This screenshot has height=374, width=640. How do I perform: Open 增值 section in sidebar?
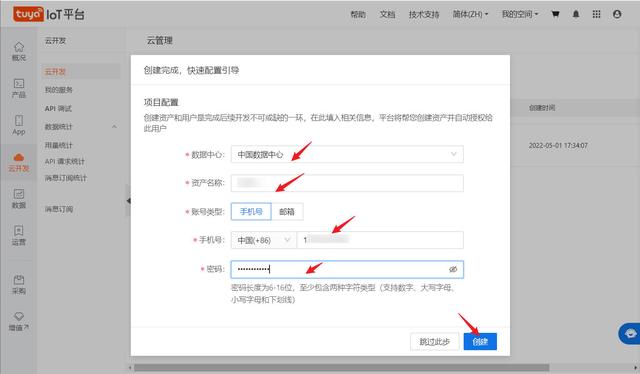click(x=19, y=321)
